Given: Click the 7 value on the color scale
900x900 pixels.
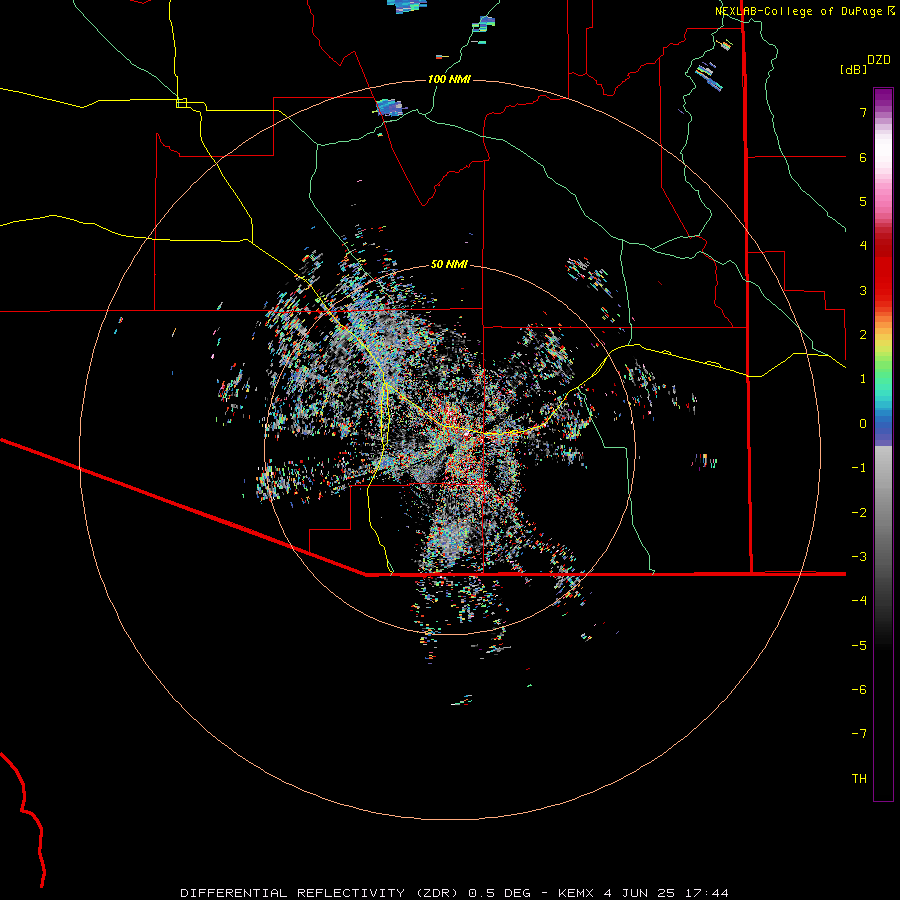Looking at the screenshot, I should click(x=863, y=112).
